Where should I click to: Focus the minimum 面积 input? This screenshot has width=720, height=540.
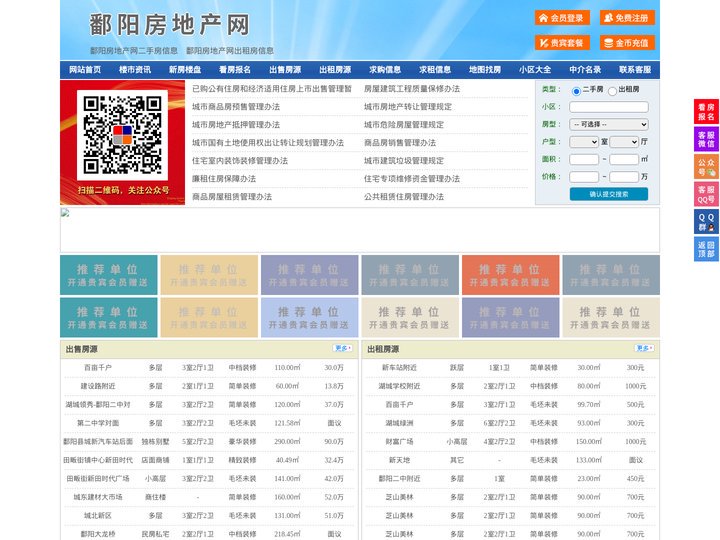click(584, 159)
